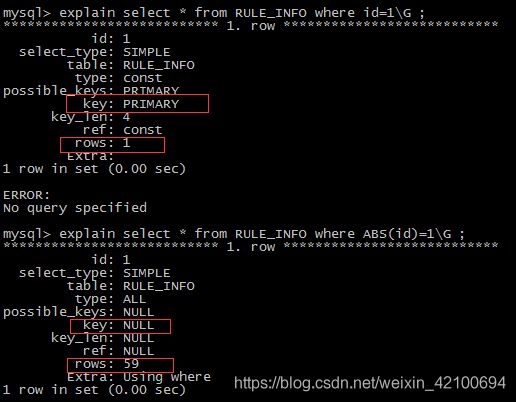
Task: Click the rows: 1 highlighted box
Action: pos(112,145)
